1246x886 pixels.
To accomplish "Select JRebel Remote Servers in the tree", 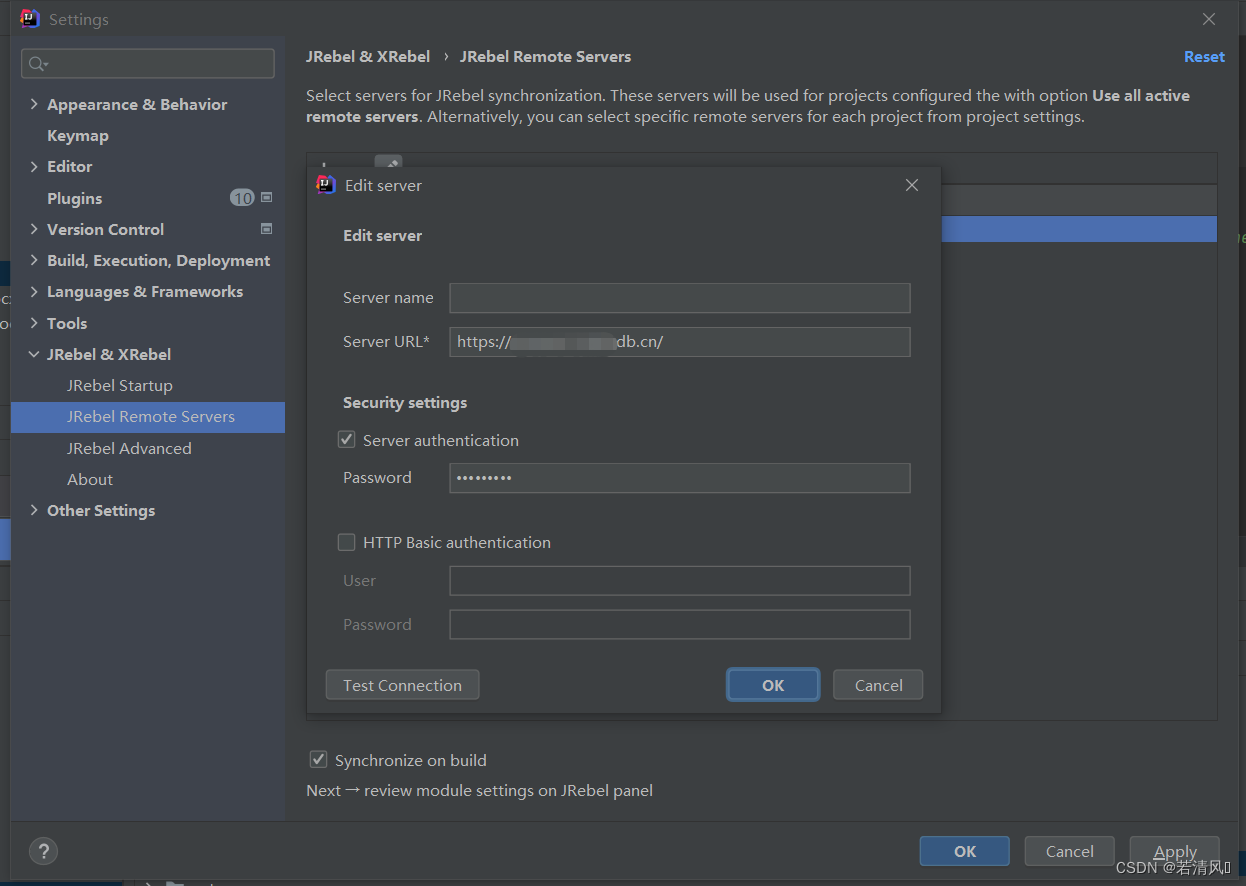I will [148, 417].
